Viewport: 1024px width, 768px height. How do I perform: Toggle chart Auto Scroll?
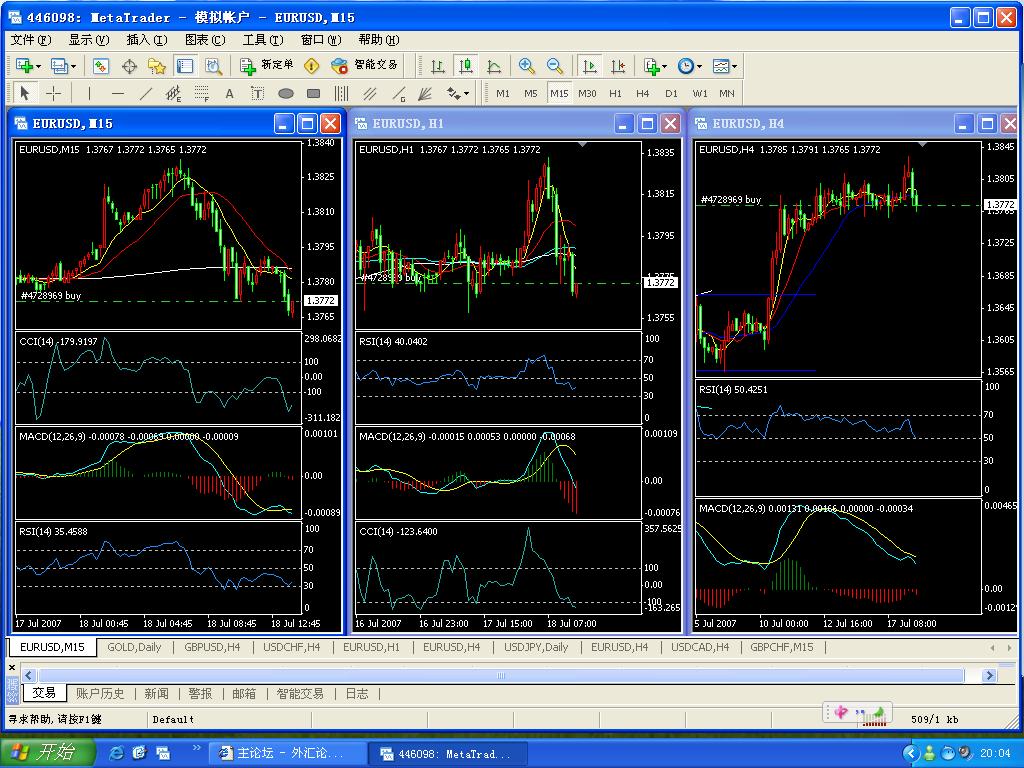tap(590, 66)
